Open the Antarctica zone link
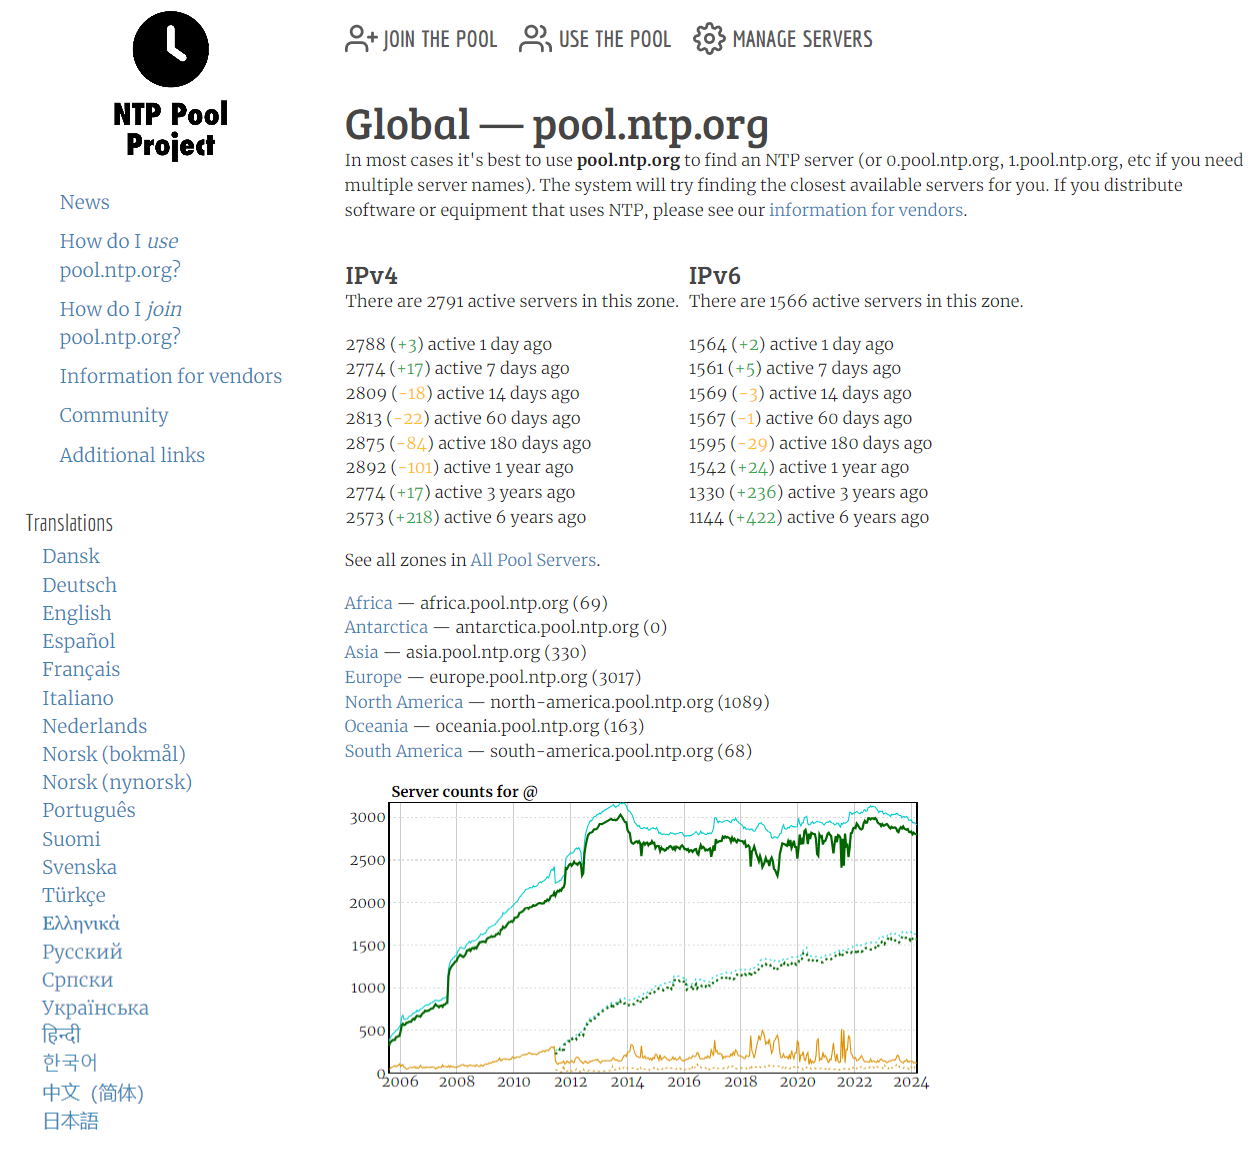1260x1159 pixels. (386, 627)
